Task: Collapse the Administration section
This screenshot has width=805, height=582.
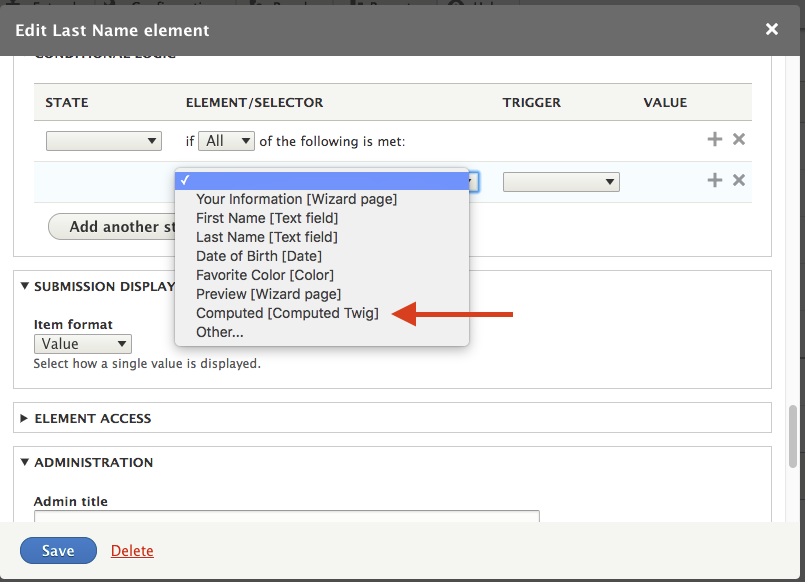Action: click(95, 462)
